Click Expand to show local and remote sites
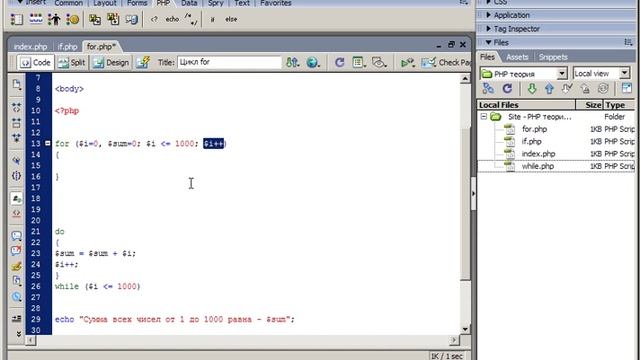Screen dimensions: 640x360 point(627,89)
